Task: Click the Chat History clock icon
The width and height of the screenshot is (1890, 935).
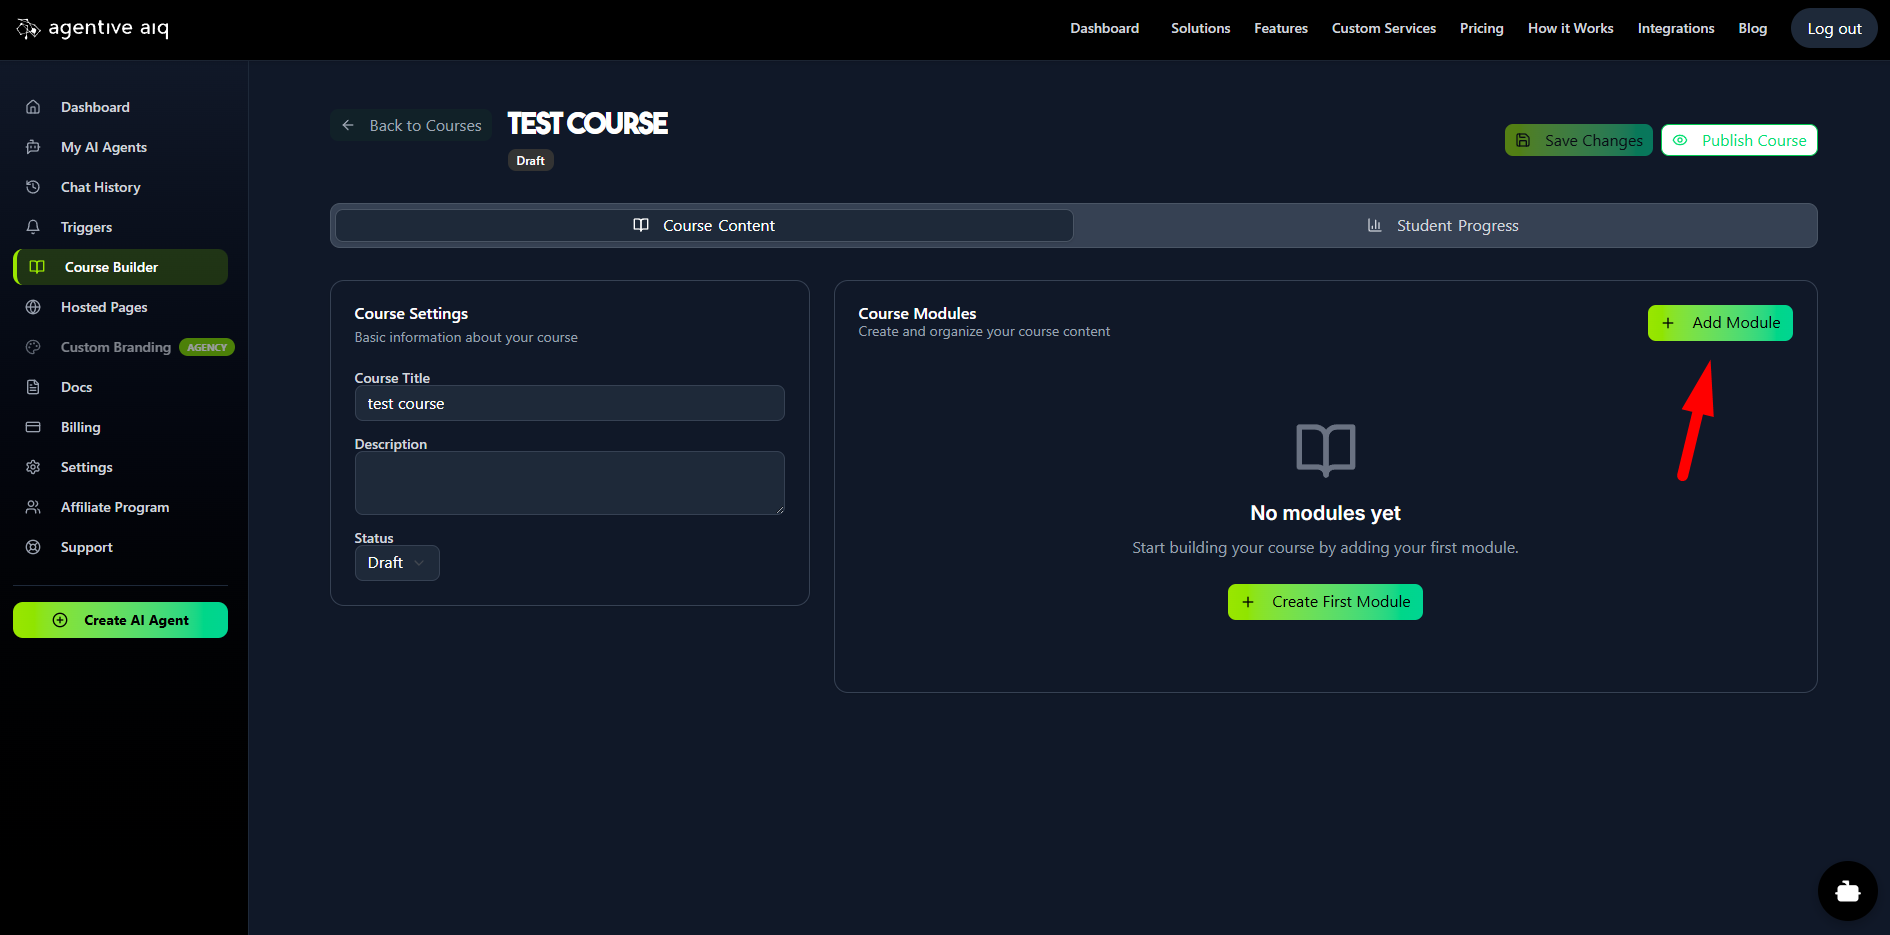Action: [x=33, y=187]
